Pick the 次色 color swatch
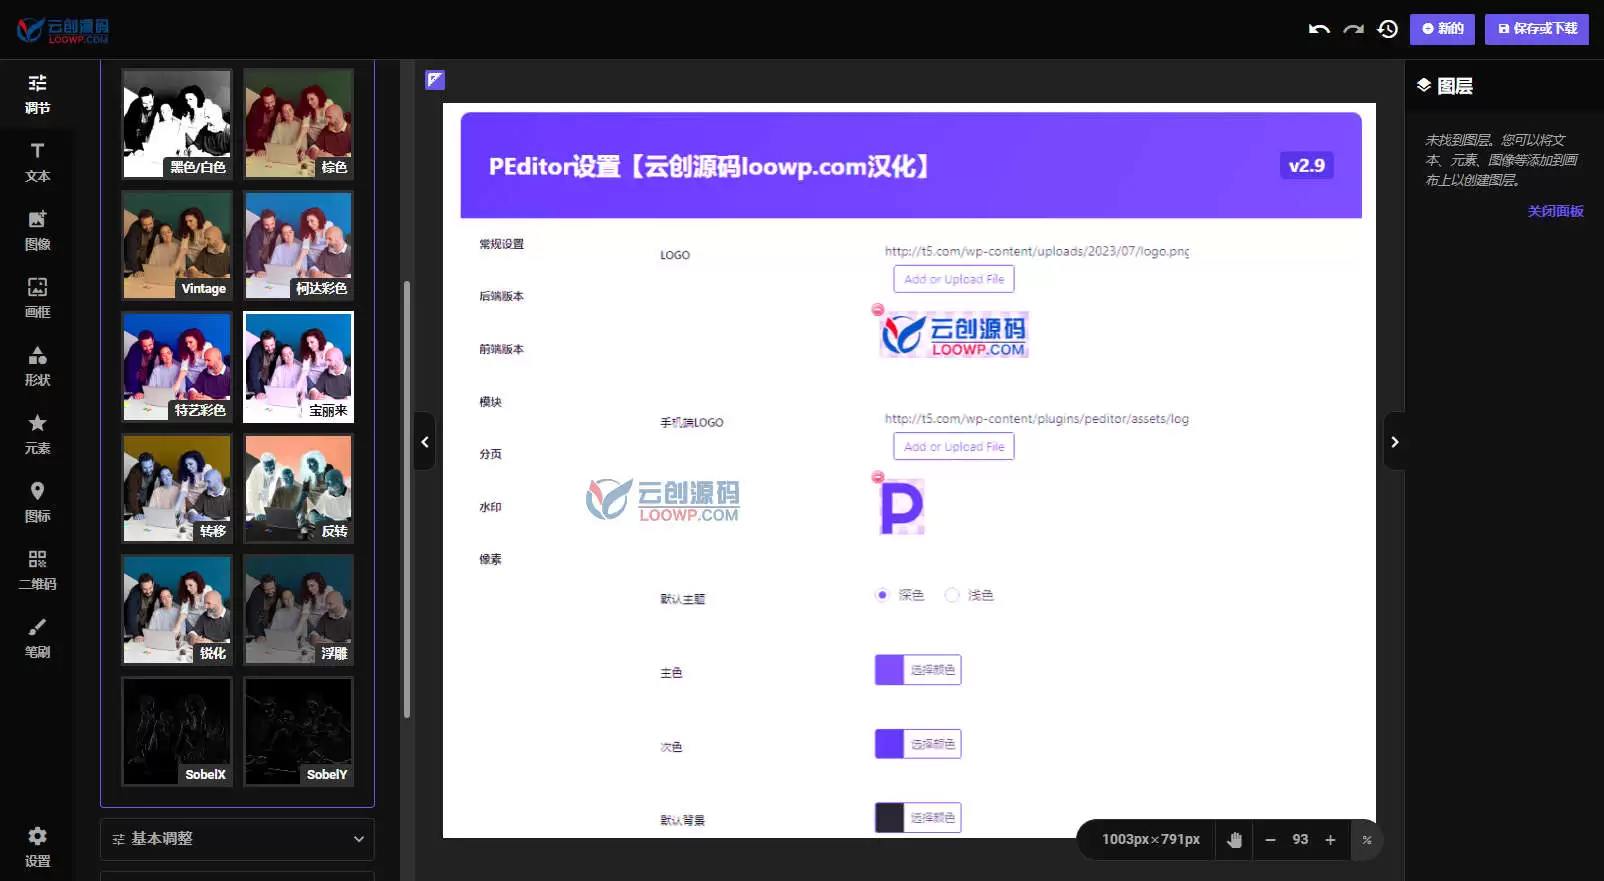 click(x=889, y=744)
